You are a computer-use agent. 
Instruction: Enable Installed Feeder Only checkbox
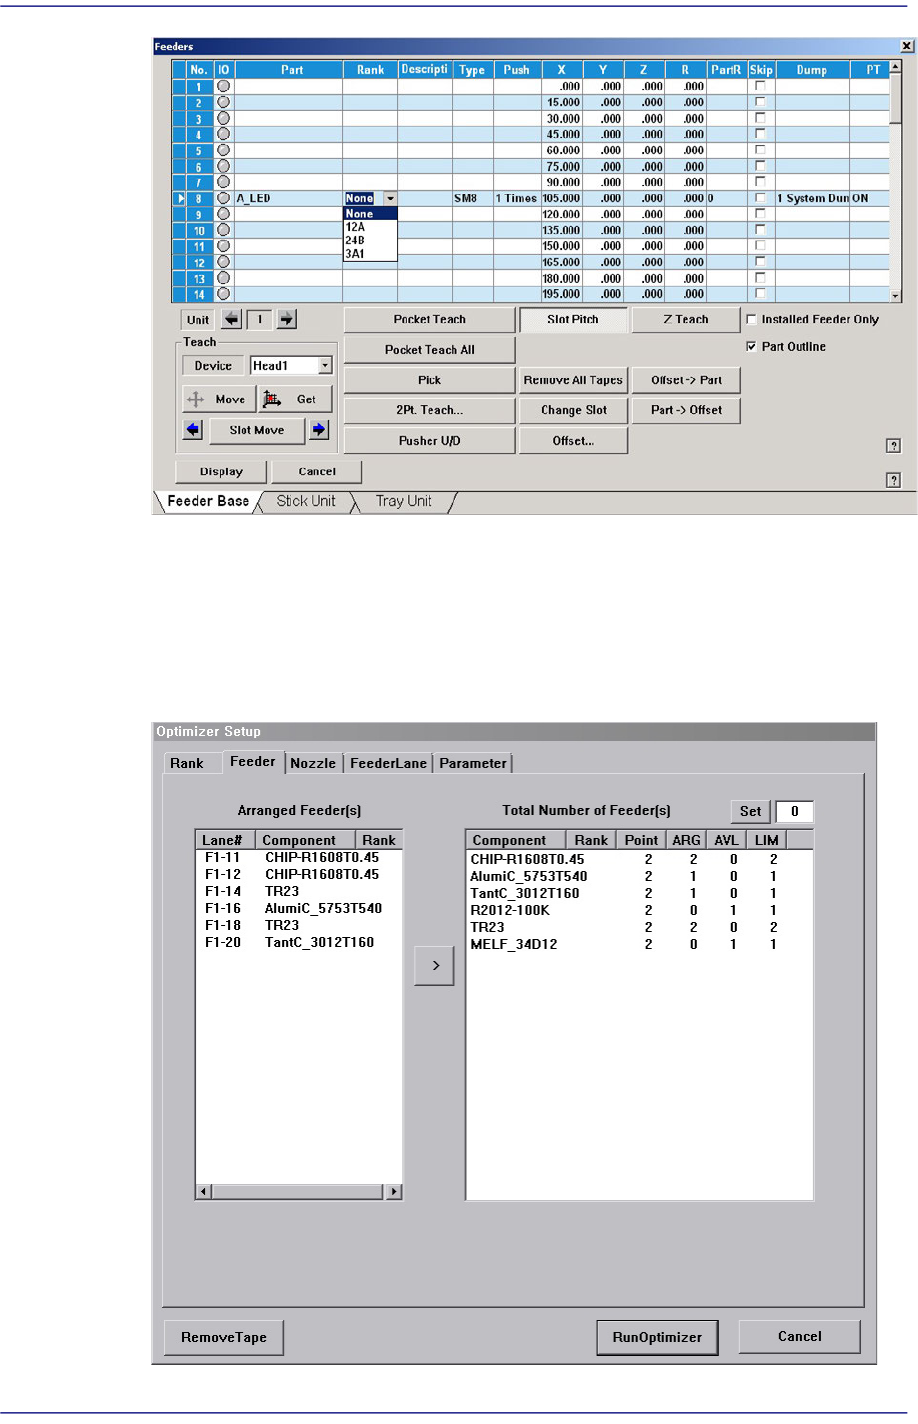[752, 319]
